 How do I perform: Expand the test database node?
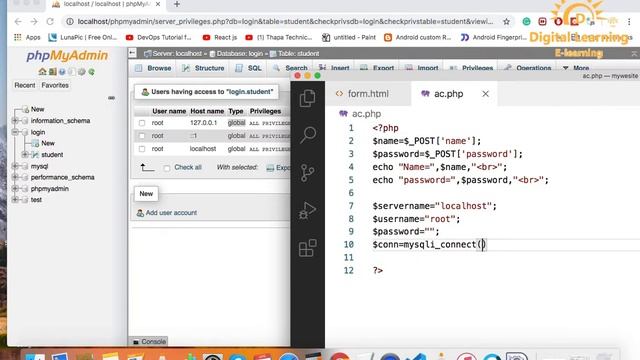[x=15, y=200]
